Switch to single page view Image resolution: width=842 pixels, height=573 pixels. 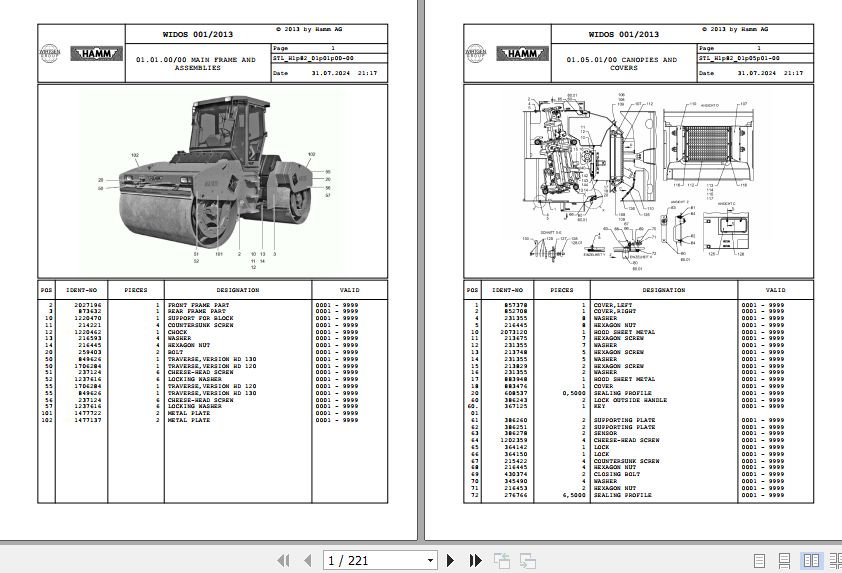click(x=761, y=561)
